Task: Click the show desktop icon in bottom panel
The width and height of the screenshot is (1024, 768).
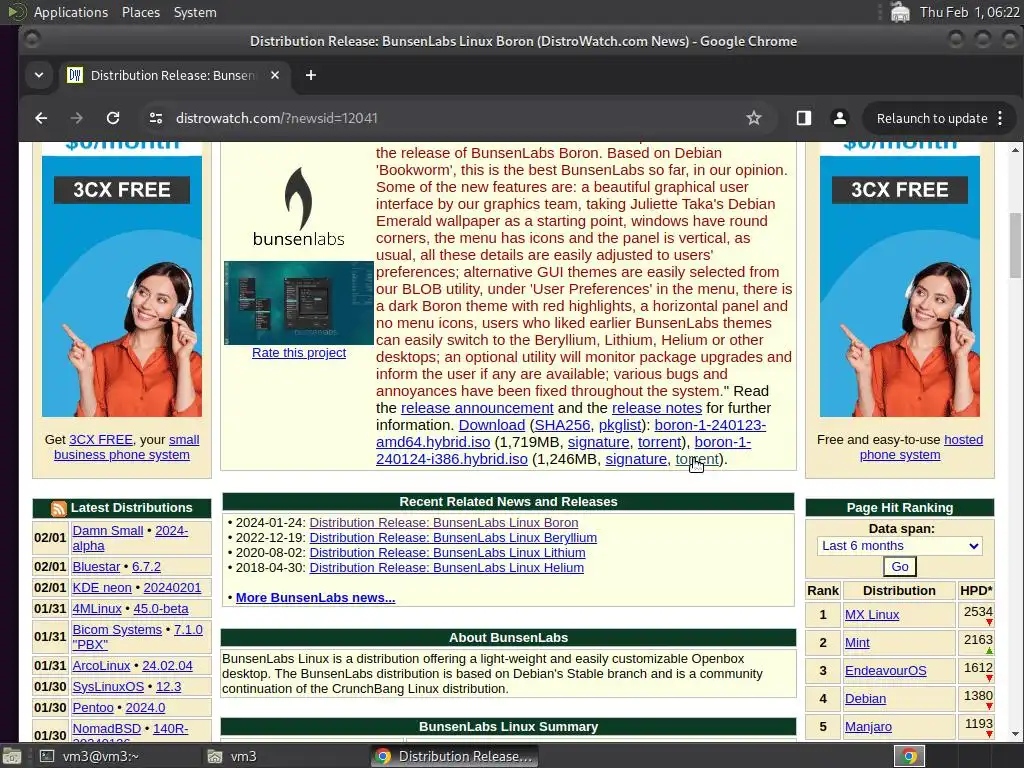Action: click(12, 756)
